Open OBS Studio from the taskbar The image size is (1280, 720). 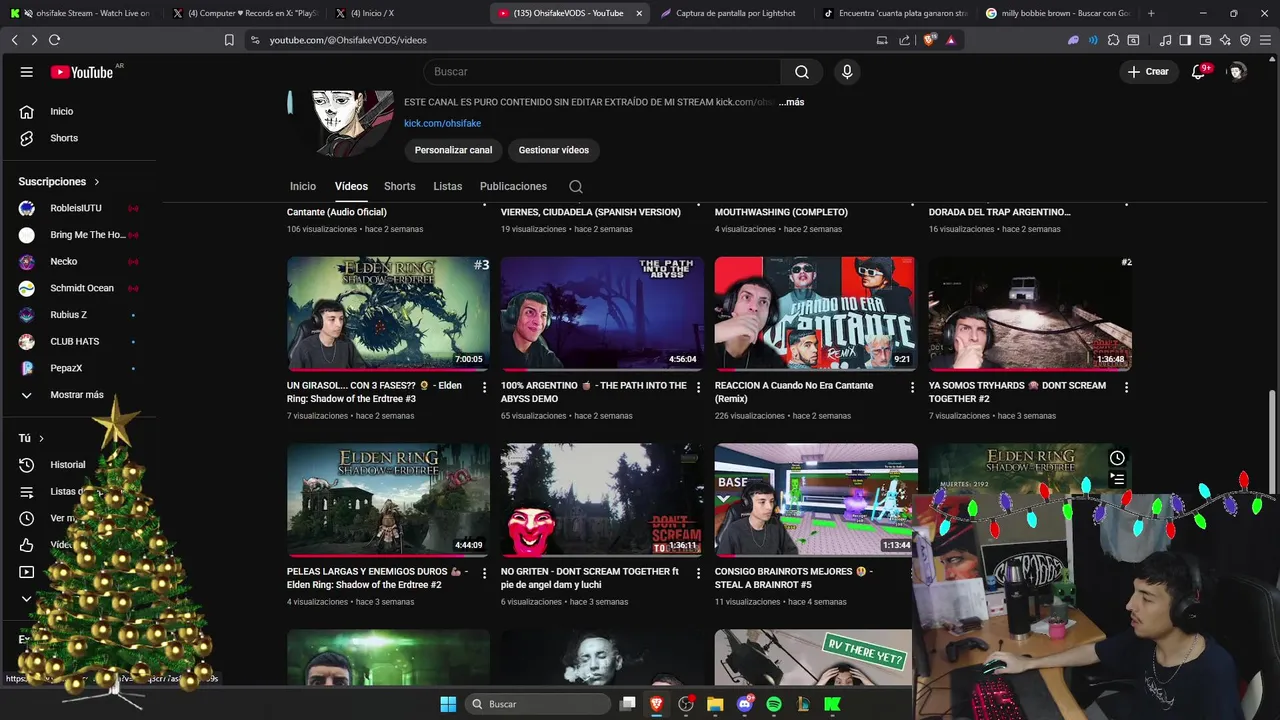686,704
